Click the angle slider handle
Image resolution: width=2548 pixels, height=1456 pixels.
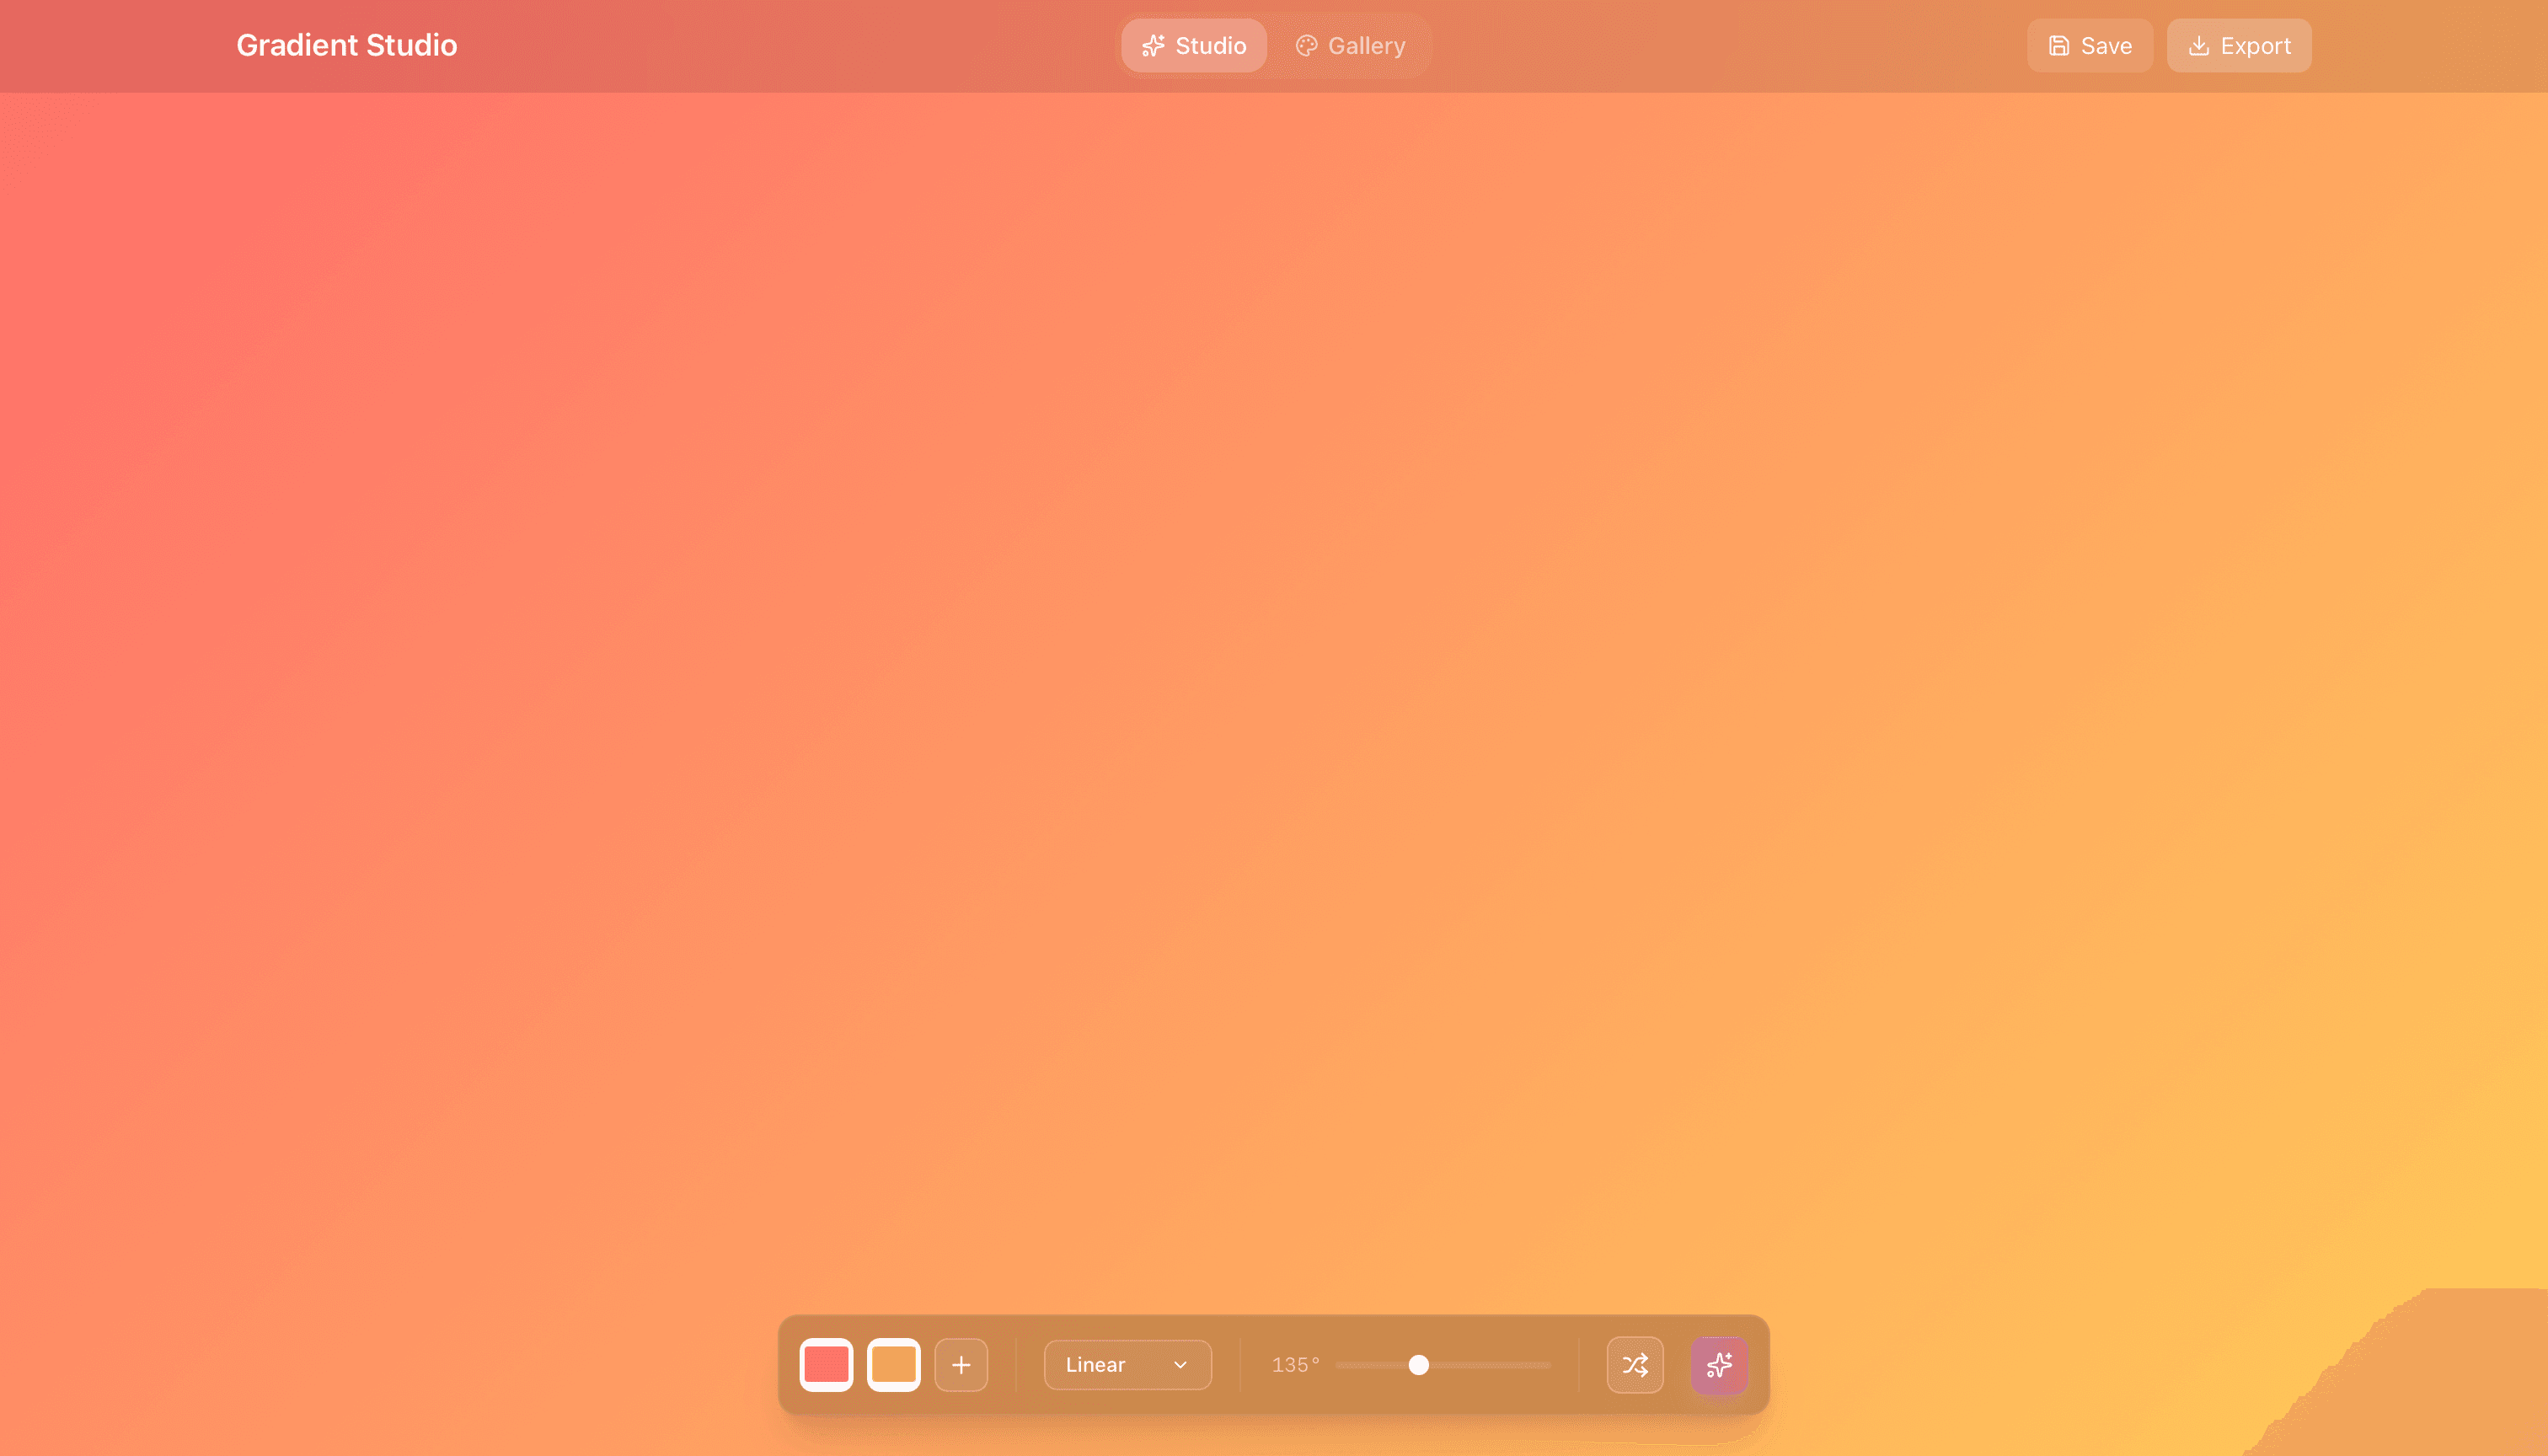1418,1364
